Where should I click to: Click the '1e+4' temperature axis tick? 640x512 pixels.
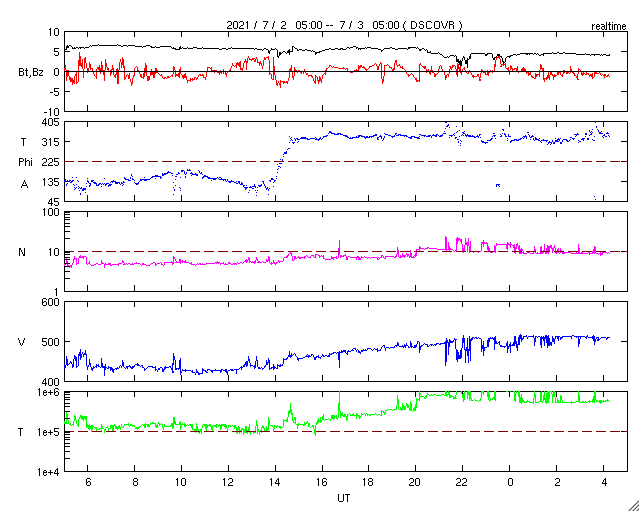pos(49,472)
